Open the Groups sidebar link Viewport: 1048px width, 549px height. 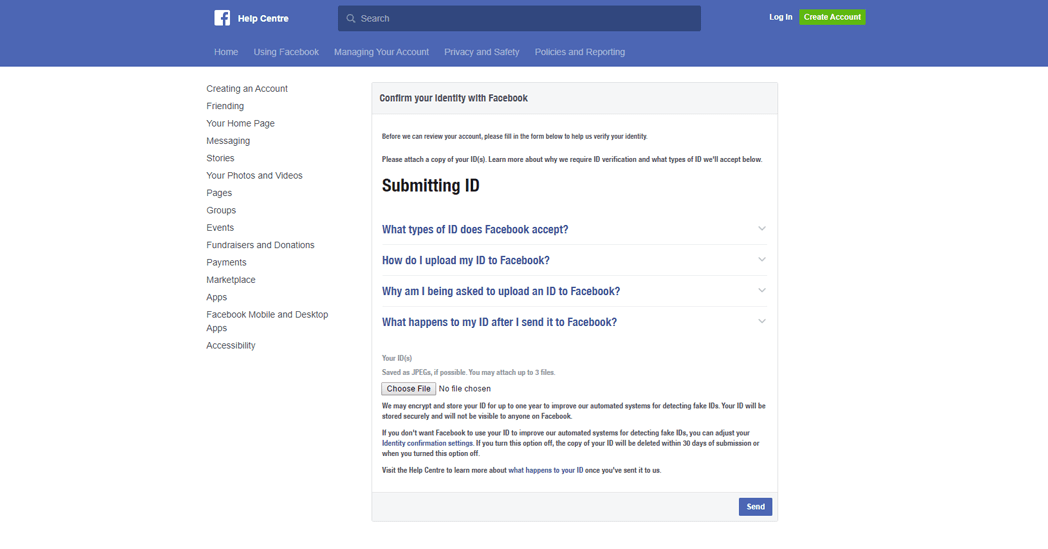tap(221, 211)
